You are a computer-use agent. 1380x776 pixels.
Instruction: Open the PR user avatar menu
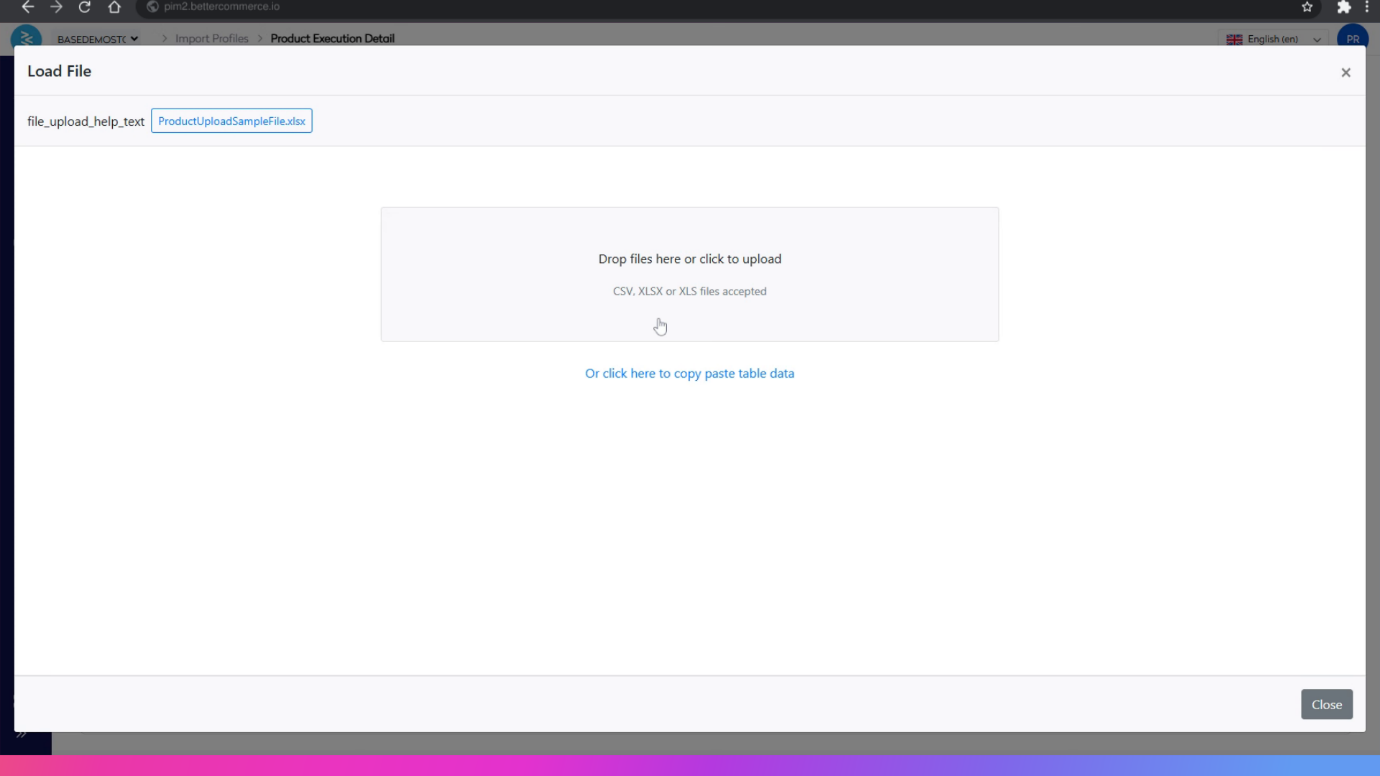click(1352, 38)
